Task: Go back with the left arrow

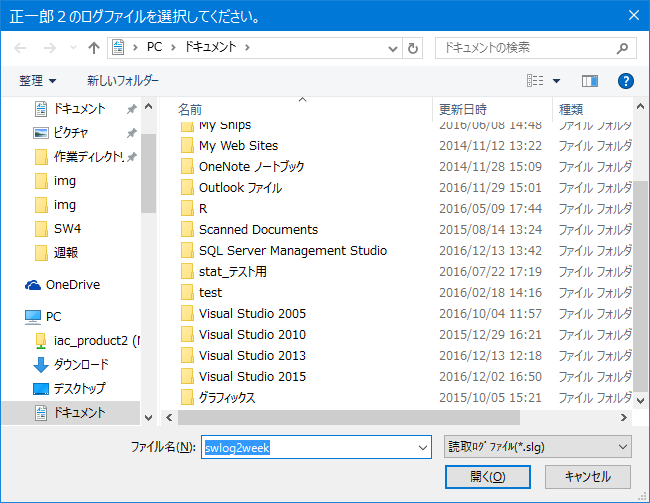Action: (x=20, y=48)
